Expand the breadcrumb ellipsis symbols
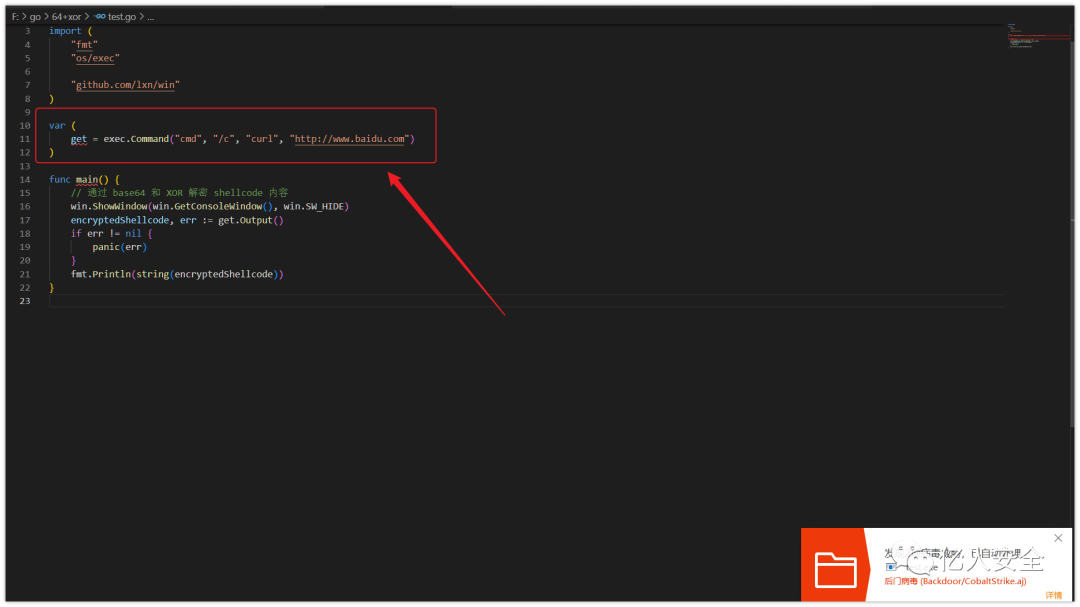Screen dimensions: 1080x607 click(x=151, y=17)
